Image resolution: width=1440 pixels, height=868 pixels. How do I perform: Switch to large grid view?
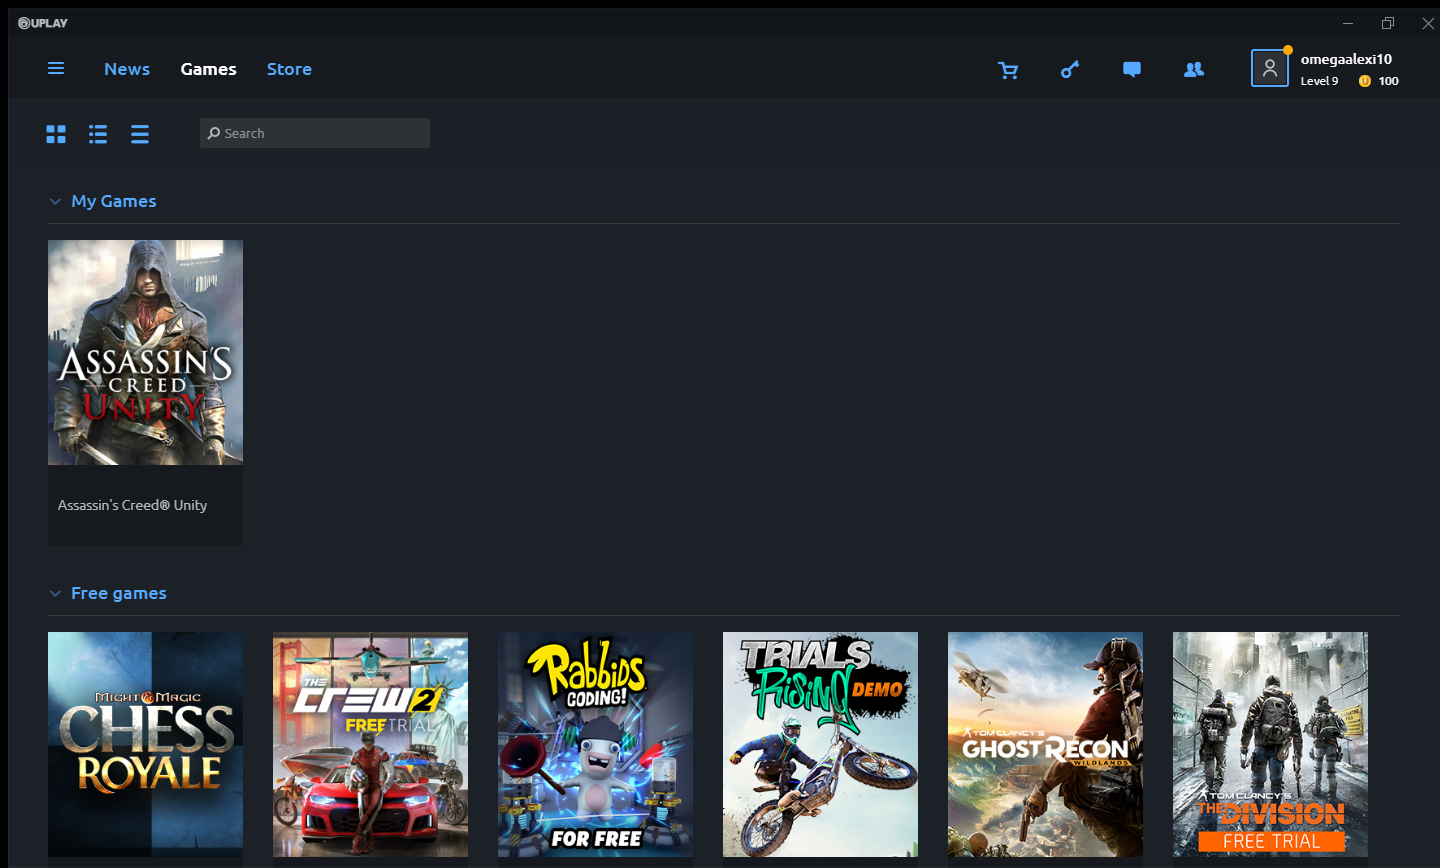click(x=56, y=134)
